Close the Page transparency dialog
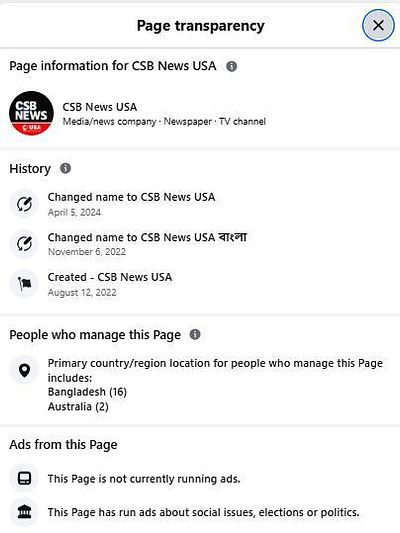400x533 pixels. [378, 25]
